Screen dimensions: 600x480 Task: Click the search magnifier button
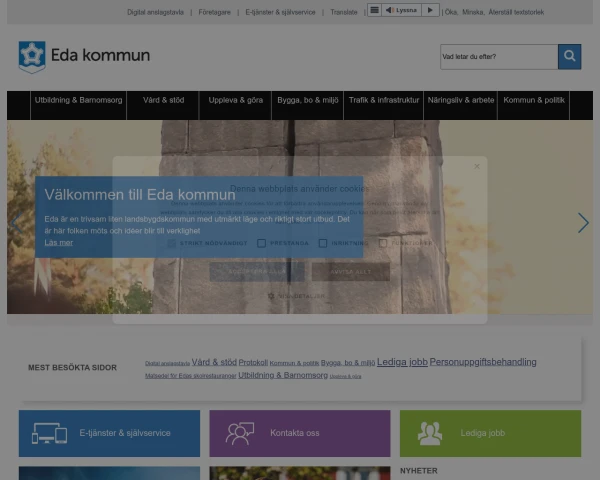[x=569, y=57]
